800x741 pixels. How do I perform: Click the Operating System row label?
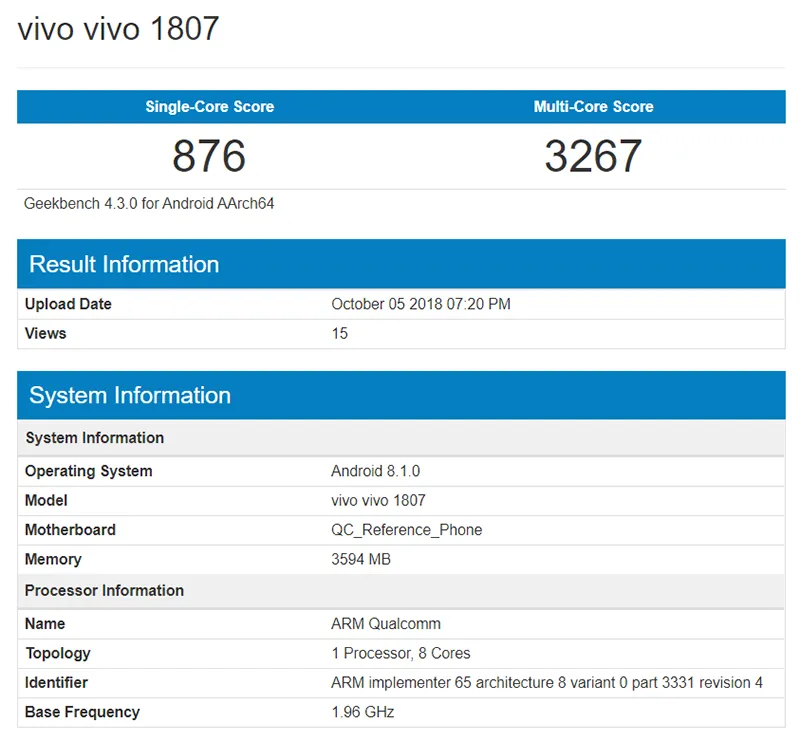tap(88, 471)
